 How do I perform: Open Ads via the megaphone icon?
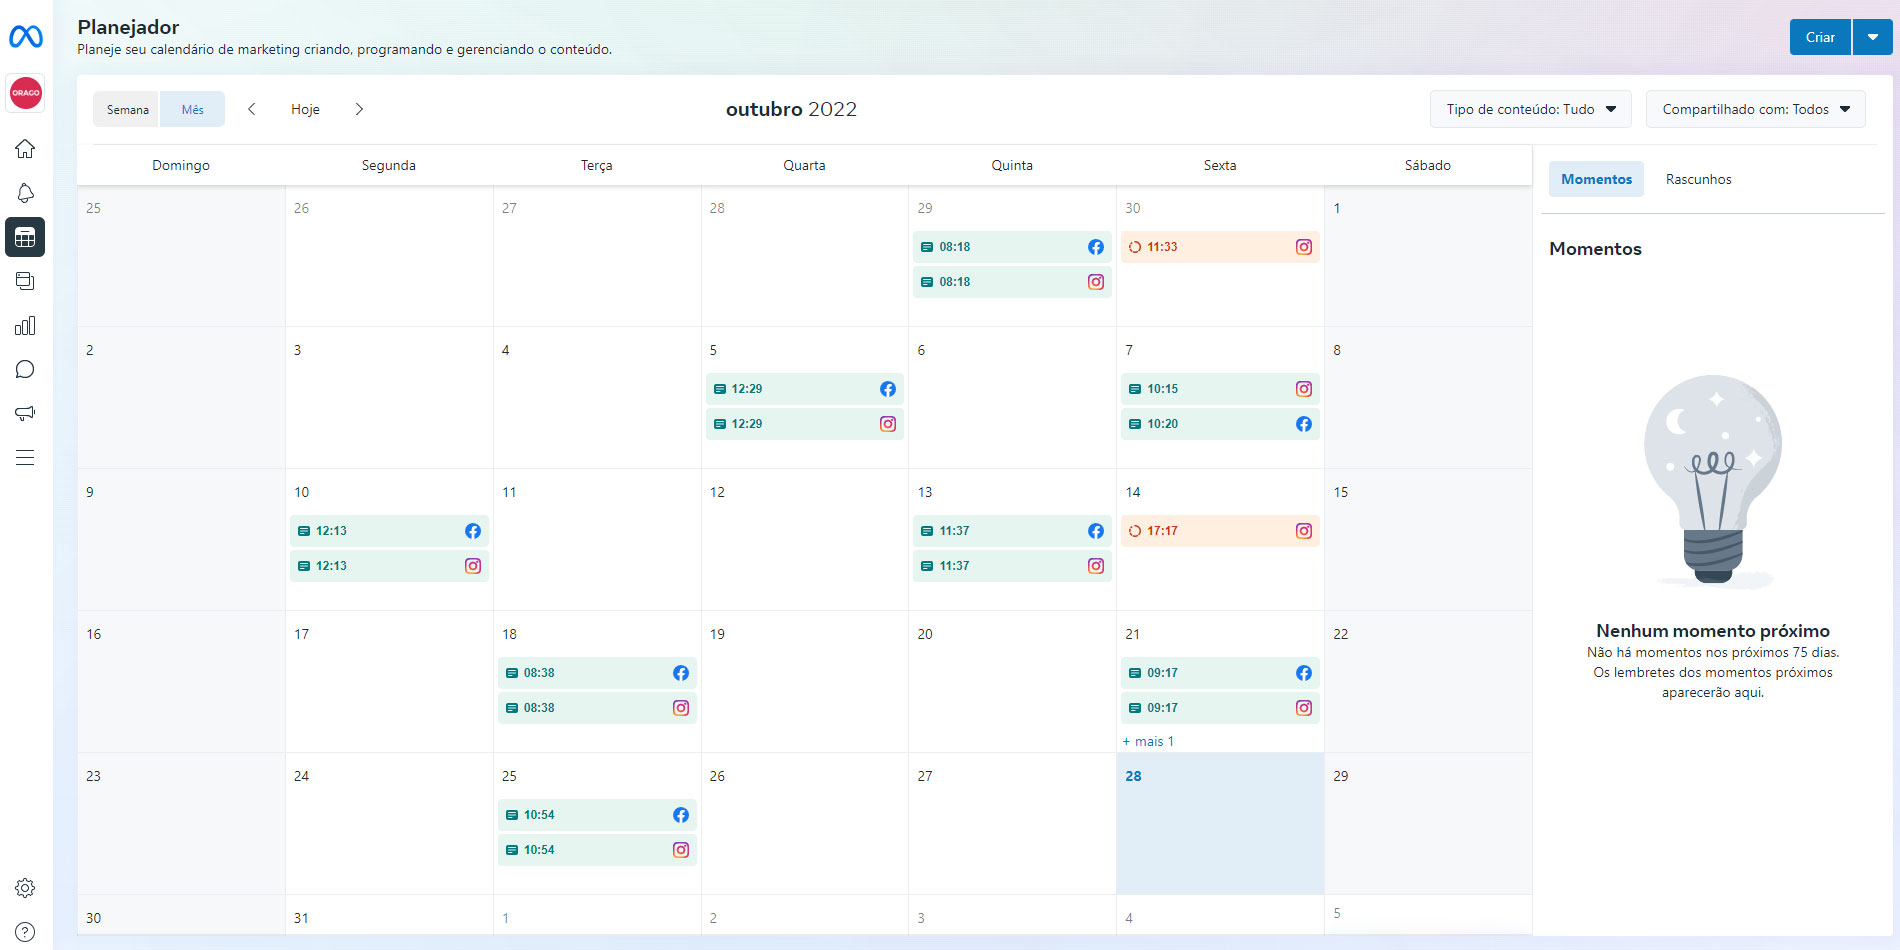coord(25,413)
